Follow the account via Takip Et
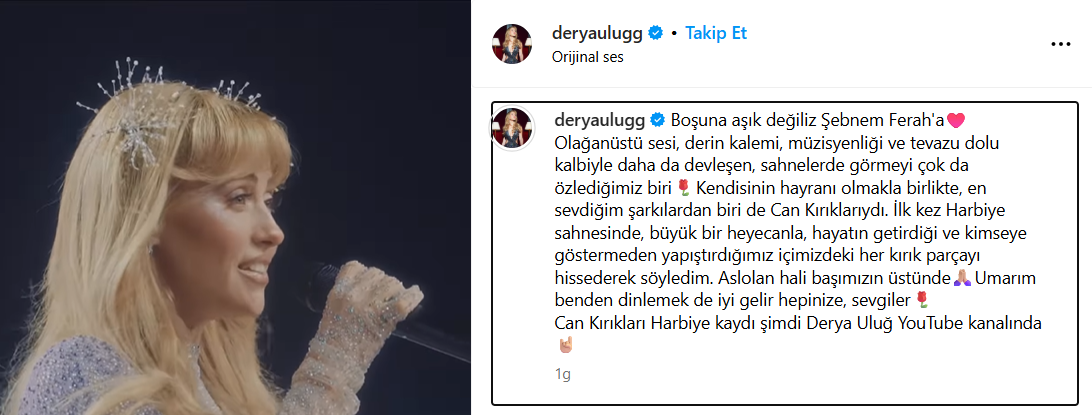The image size is (1092, 415). (x=716, y=33)
